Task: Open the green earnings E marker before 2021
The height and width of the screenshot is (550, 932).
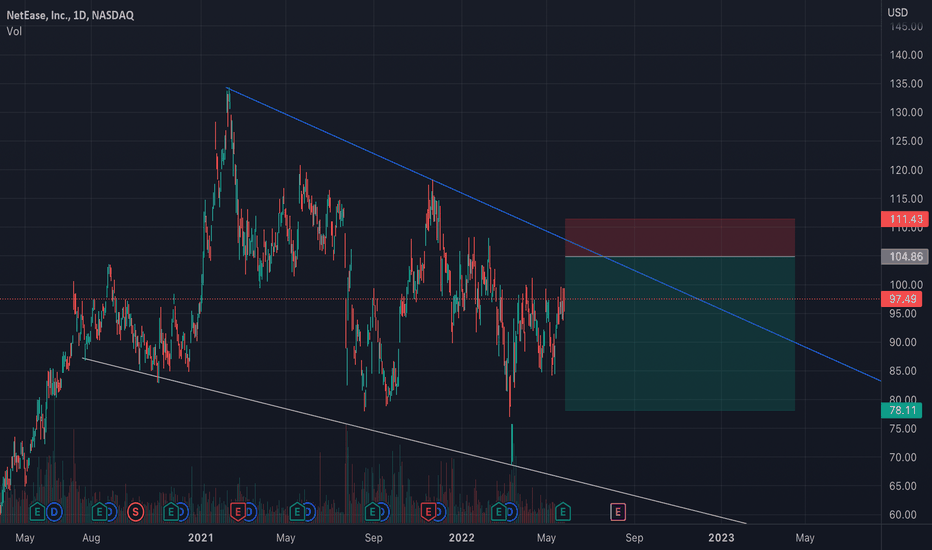Action: (x=171, y=511)
